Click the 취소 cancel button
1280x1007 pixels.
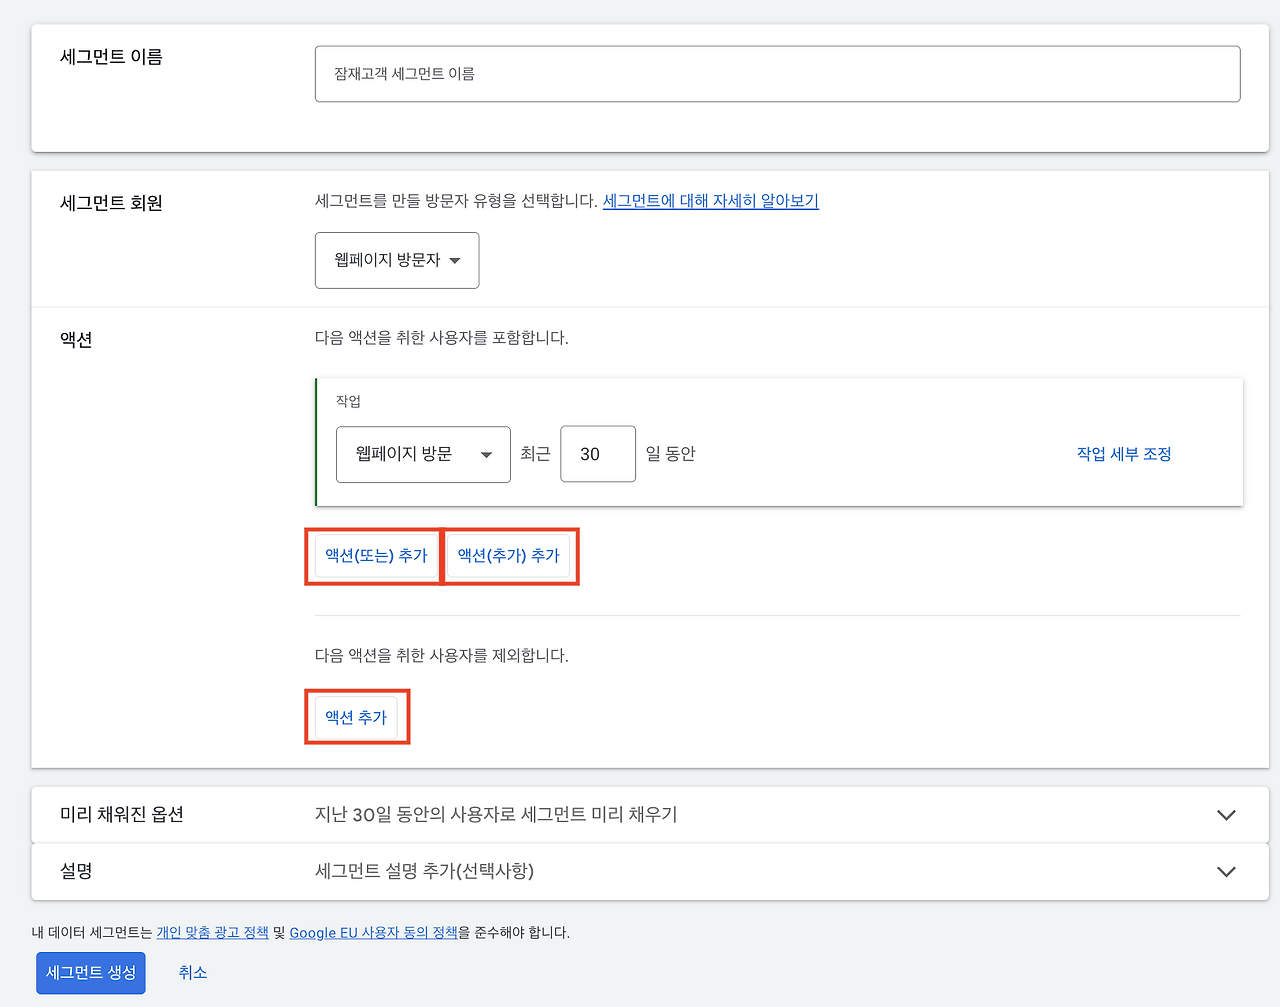[x=192, y=972]
